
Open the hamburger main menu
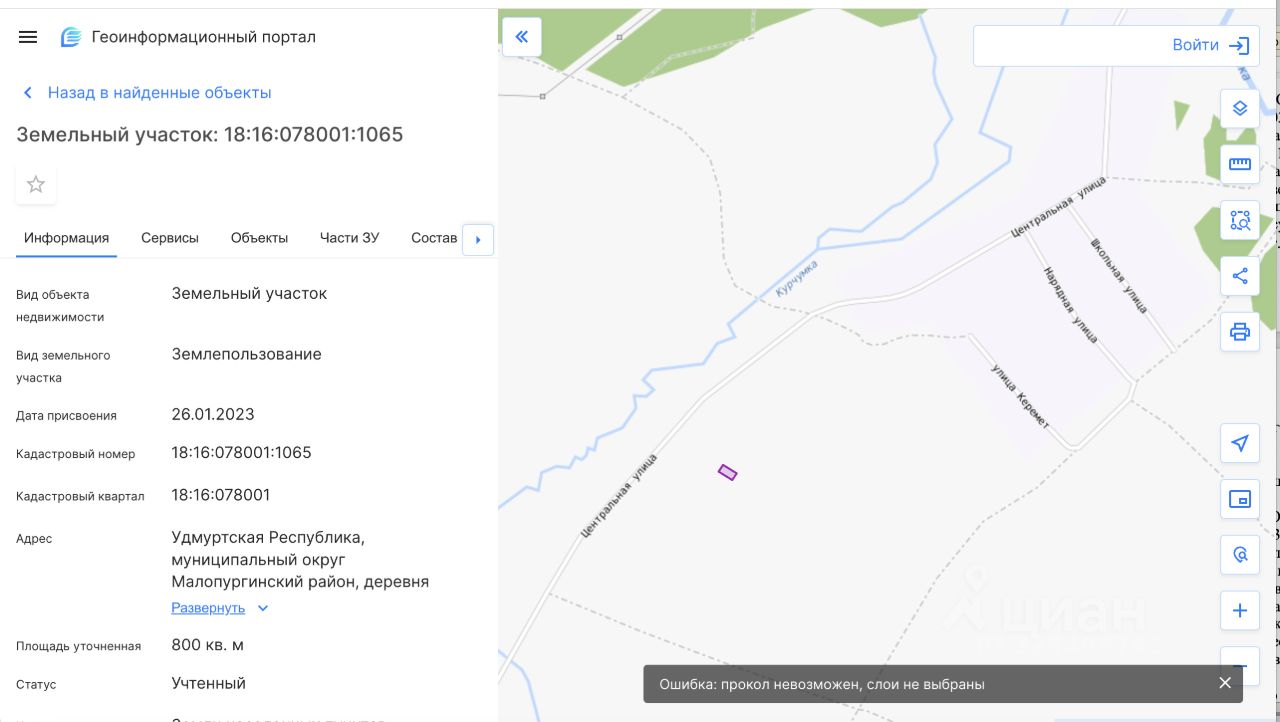pos(28,37)
